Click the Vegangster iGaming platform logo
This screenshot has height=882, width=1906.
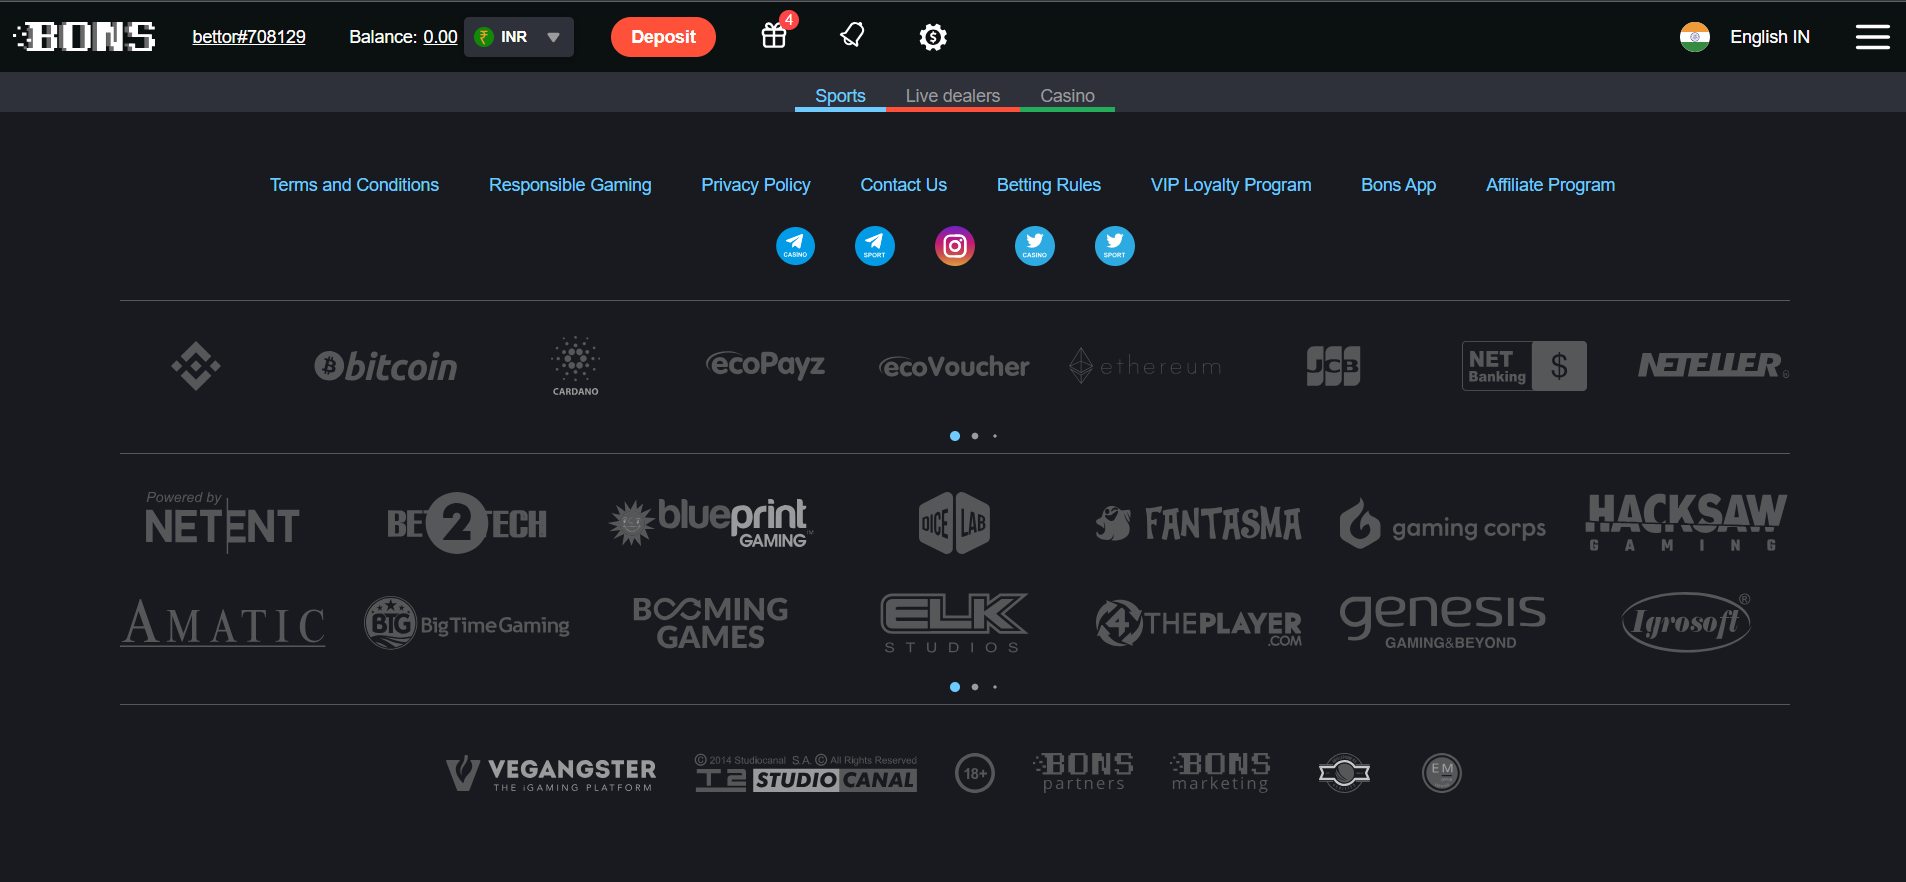(551, 773)
